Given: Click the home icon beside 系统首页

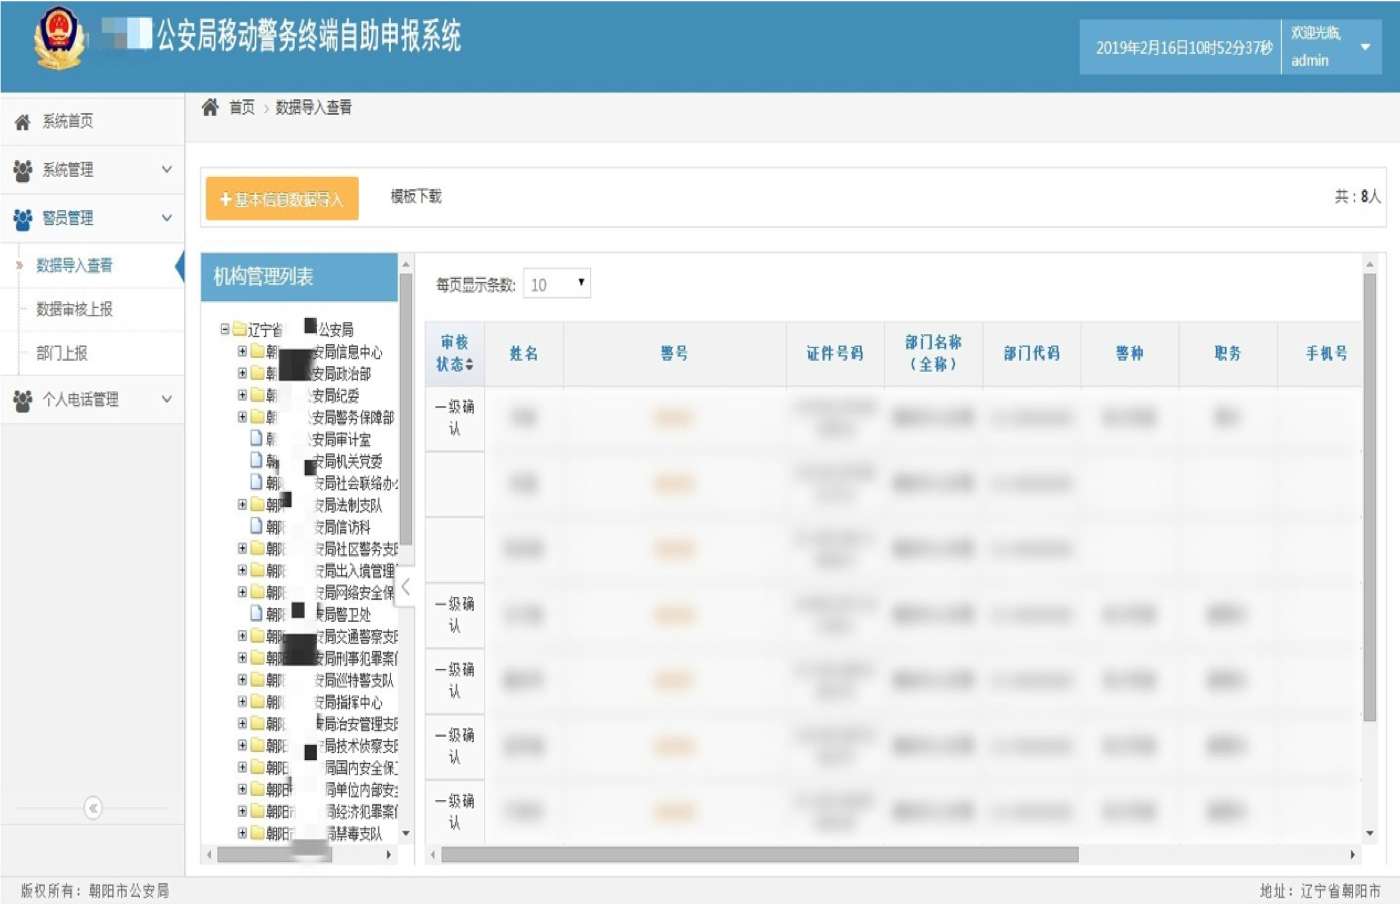Looking at the screenshot, I should pos(22,122).
